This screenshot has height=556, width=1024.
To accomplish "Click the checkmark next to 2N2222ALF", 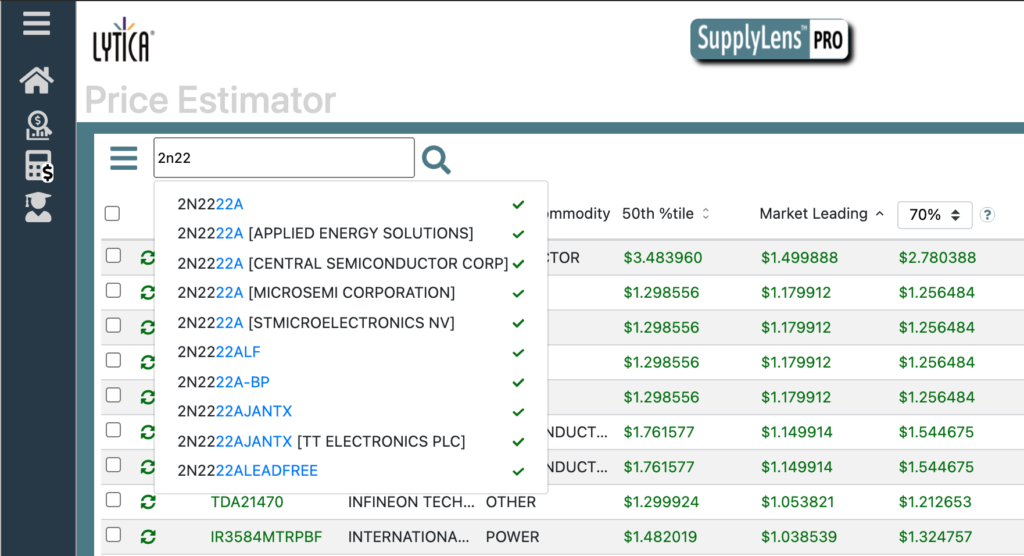I will [519, 353].
